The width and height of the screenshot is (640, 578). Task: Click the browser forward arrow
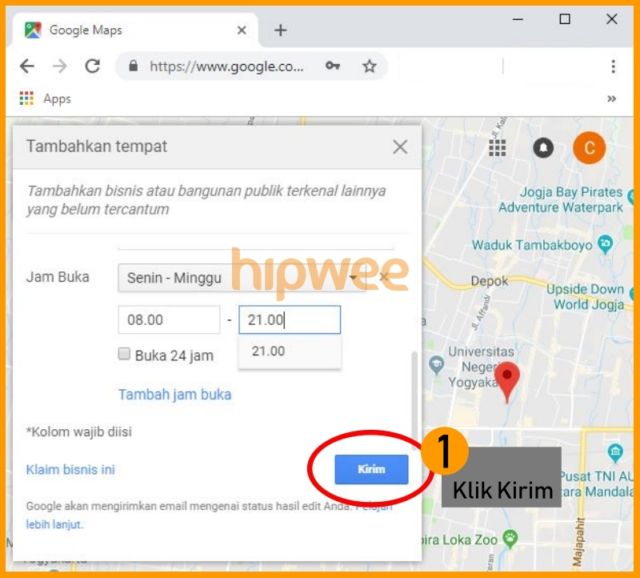[x=60, y=66]
